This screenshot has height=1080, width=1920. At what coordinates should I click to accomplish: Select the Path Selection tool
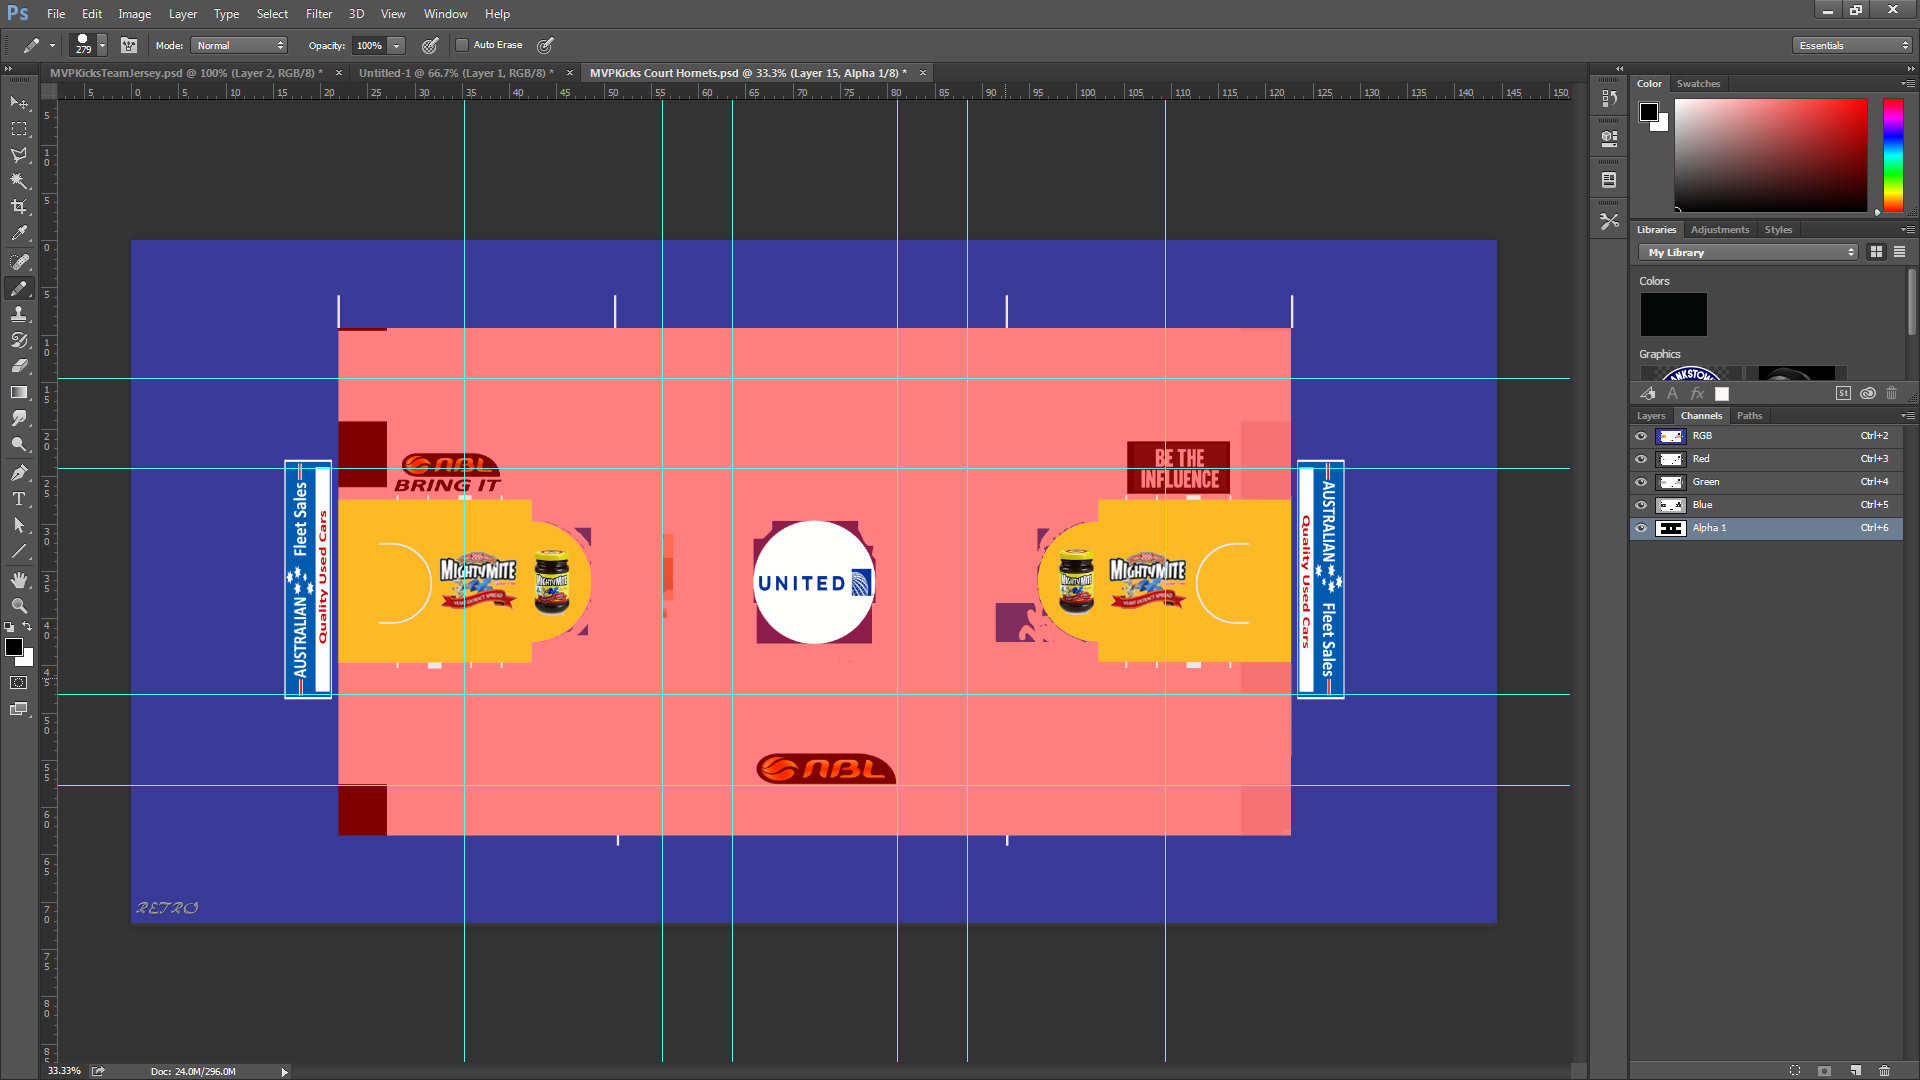(x=19, y=525)
